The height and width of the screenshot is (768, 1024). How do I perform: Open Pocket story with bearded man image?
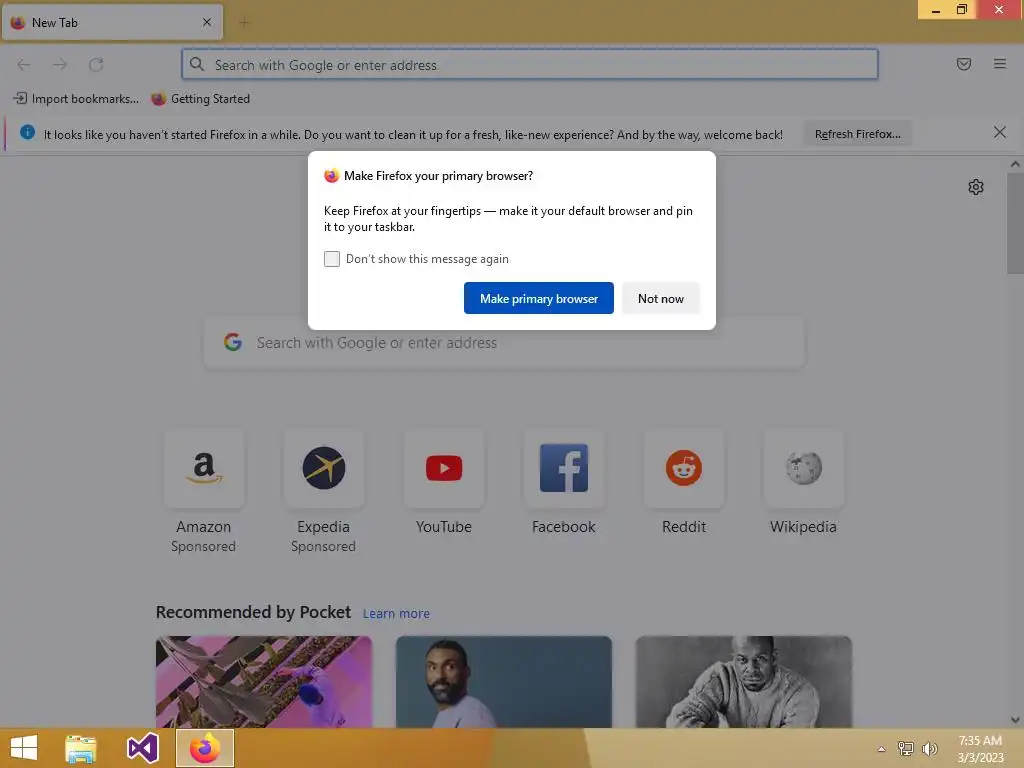(504, 682)
